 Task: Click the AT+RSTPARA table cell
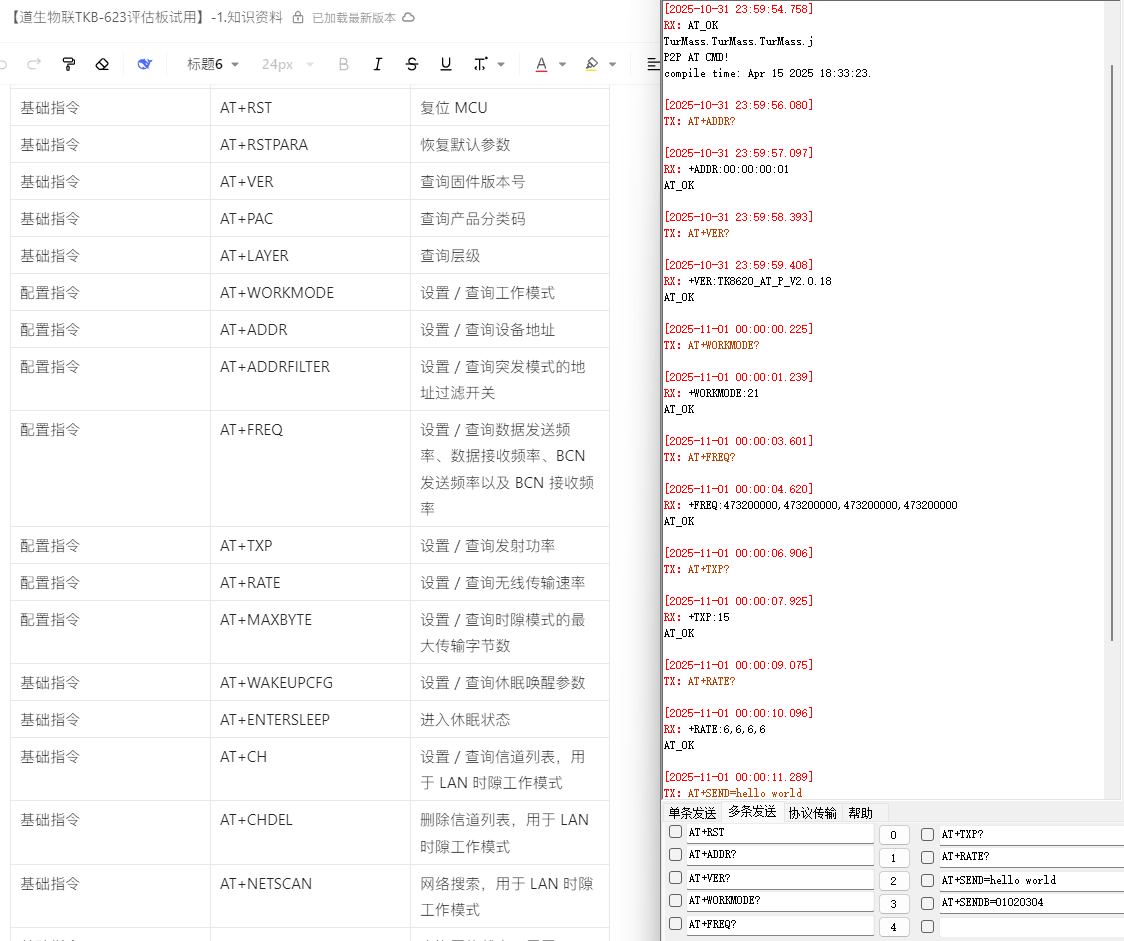(x=310, y=145)
